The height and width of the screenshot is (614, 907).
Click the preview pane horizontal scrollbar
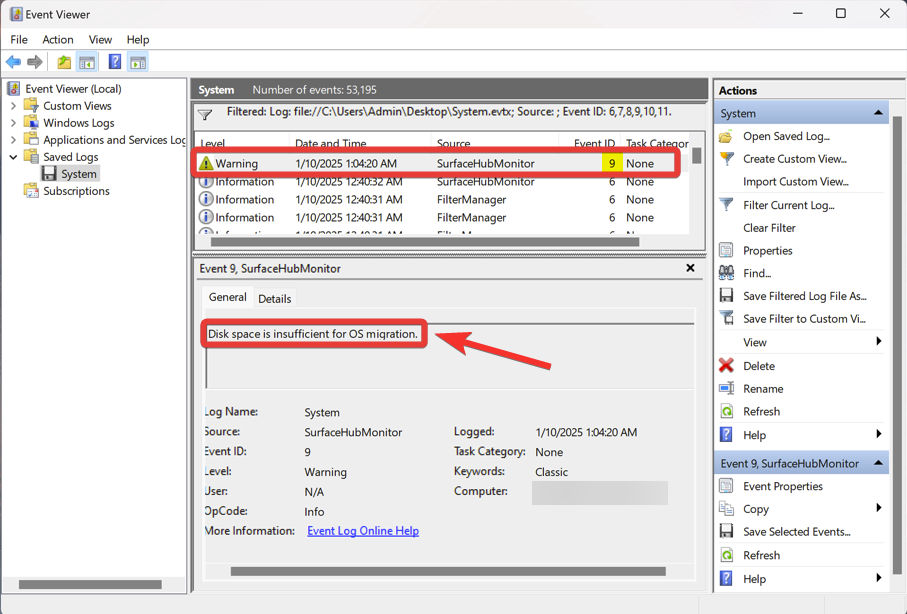click(448, 571)
